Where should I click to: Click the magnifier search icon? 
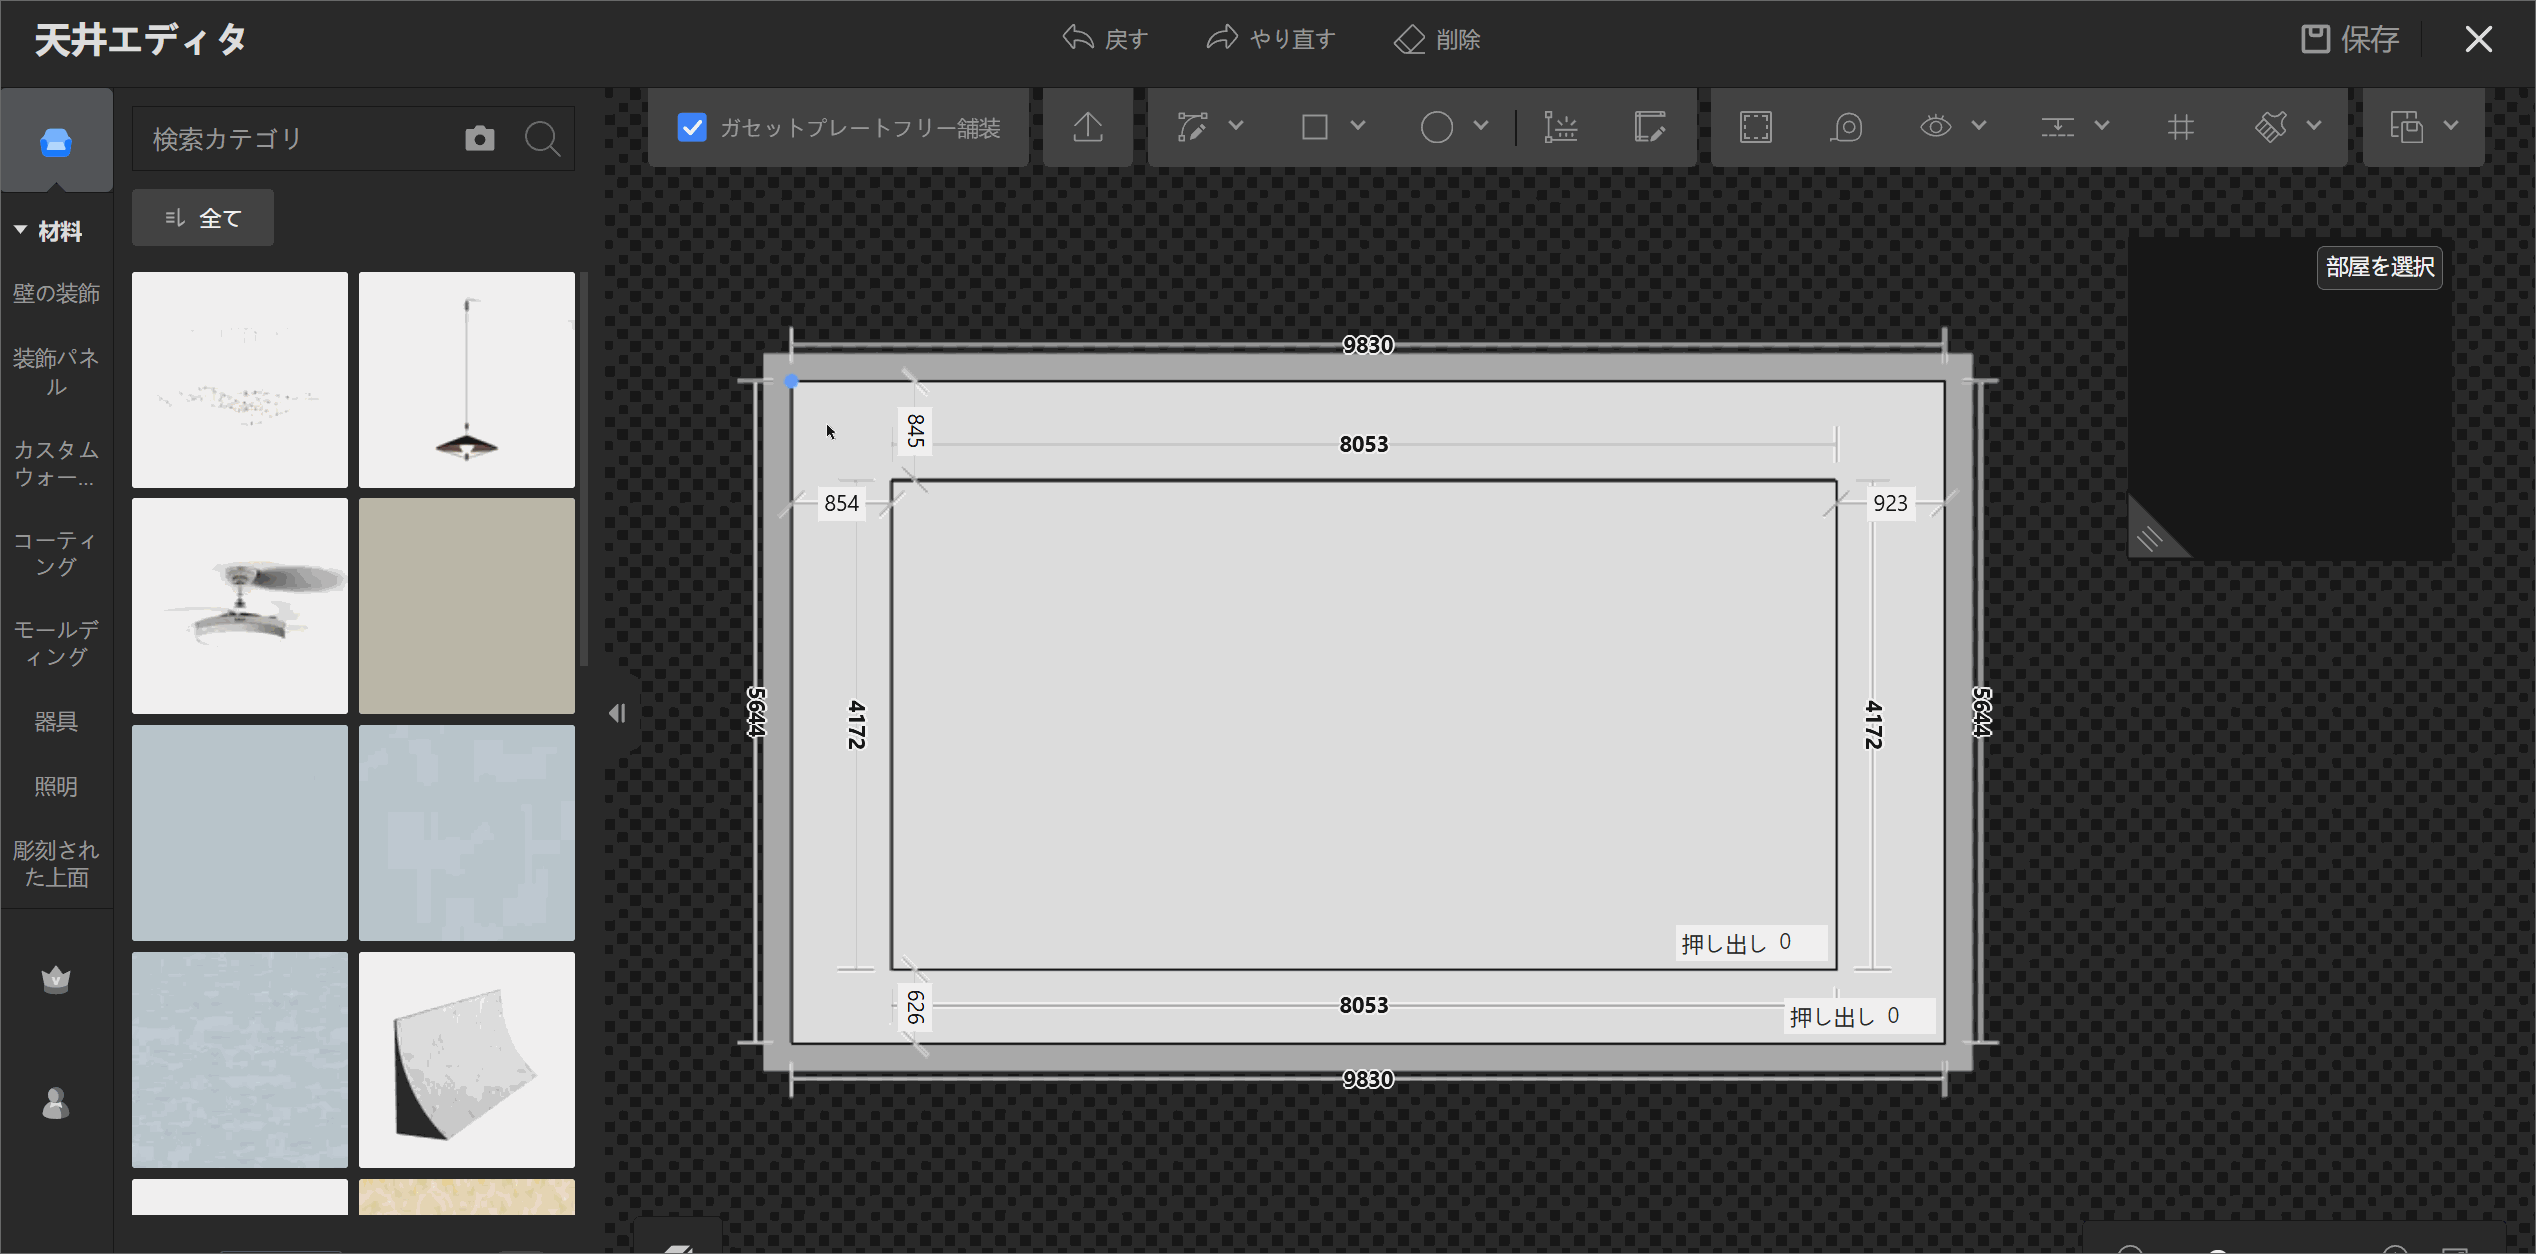(x=542, y=138)
